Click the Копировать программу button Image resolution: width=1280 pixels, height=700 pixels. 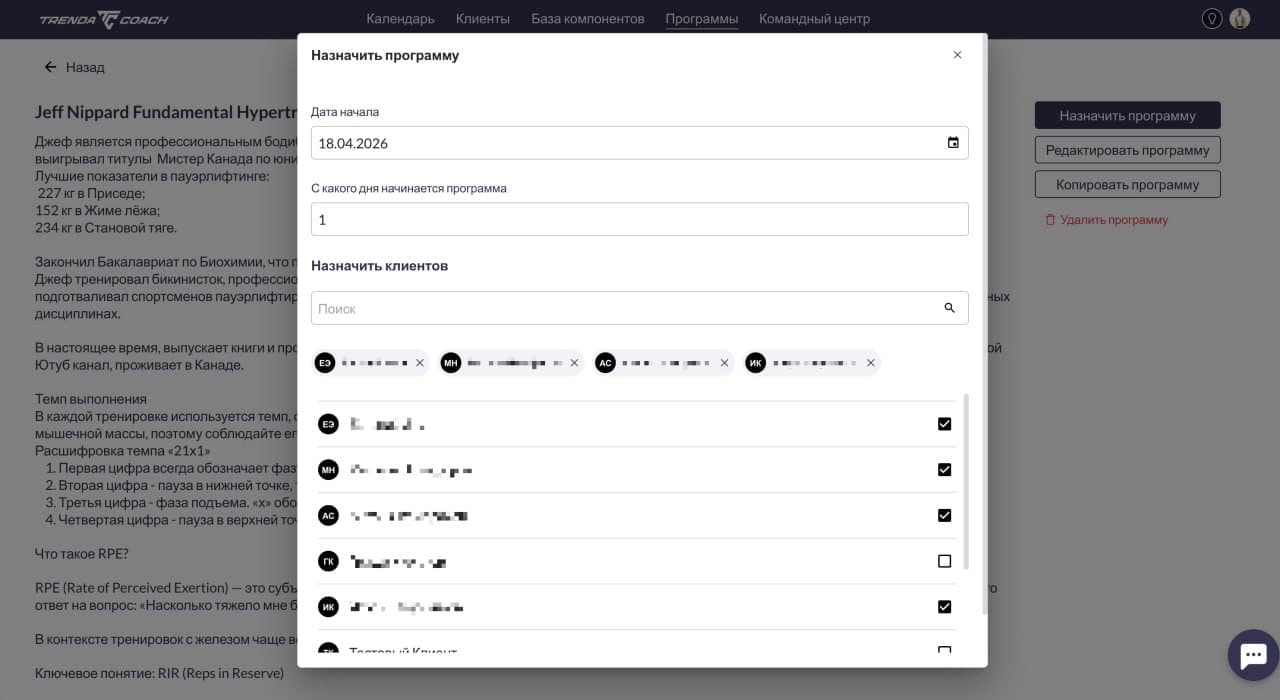point(1127,183)
